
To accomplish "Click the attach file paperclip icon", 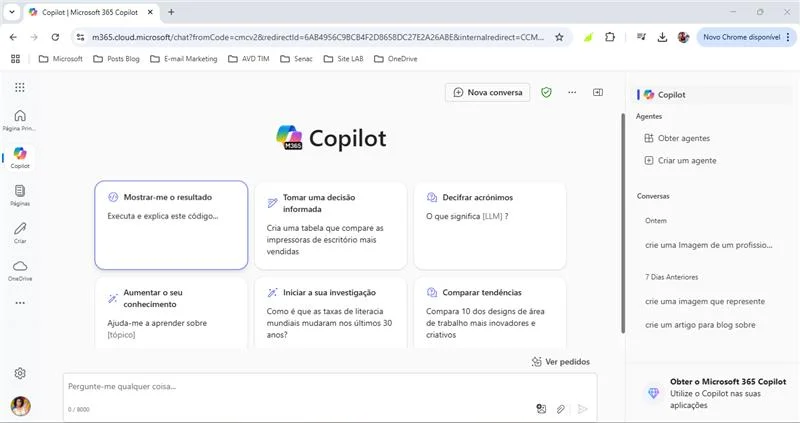I will coord(561,409).
